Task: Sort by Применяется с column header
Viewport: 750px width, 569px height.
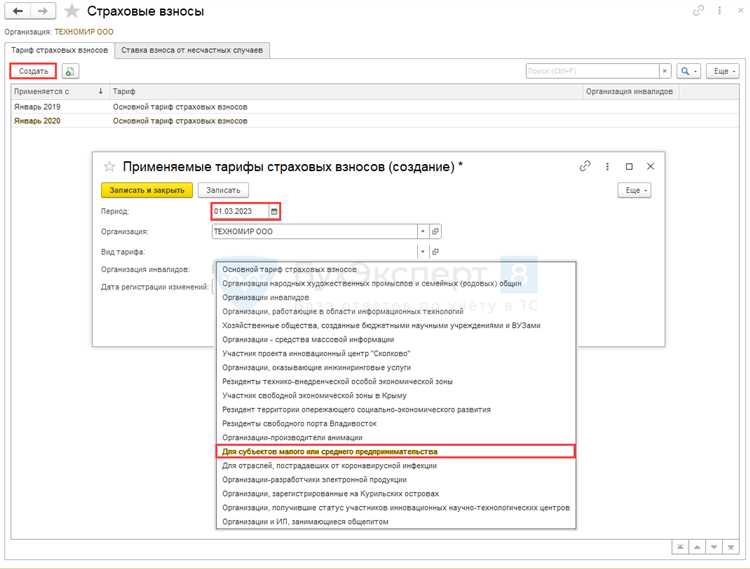Action: [59, 91]
